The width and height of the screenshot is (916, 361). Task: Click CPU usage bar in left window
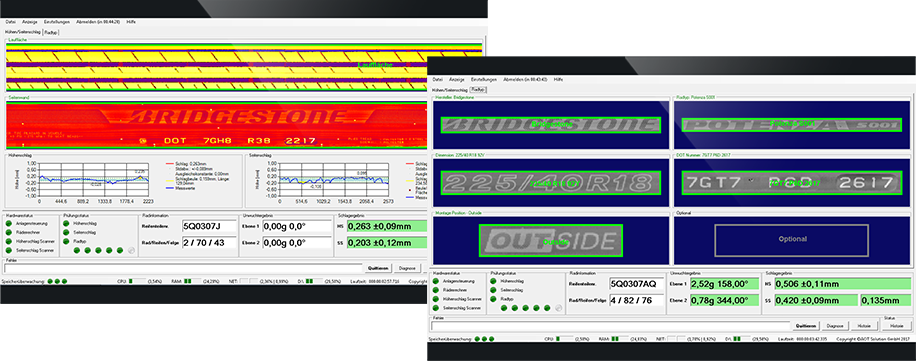coord(138,281)
